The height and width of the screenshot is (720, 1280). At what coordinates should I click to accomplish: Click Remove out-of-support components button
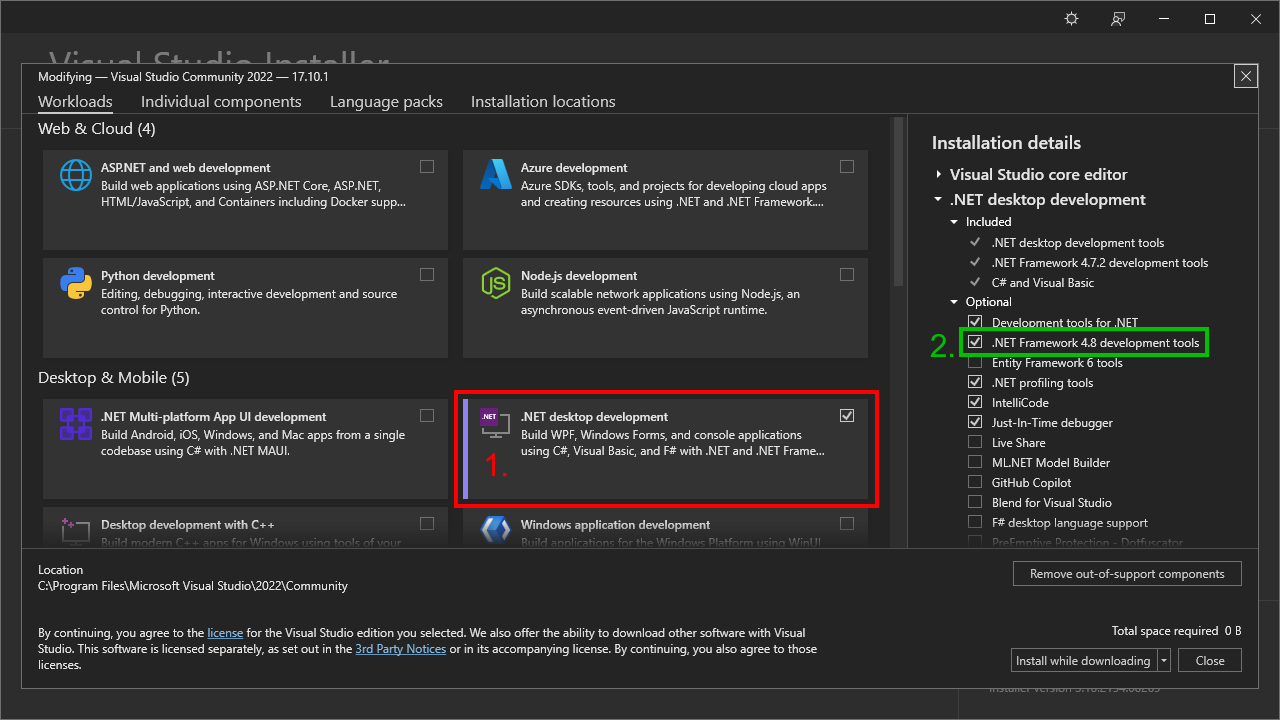click(x=1127, y=574)
